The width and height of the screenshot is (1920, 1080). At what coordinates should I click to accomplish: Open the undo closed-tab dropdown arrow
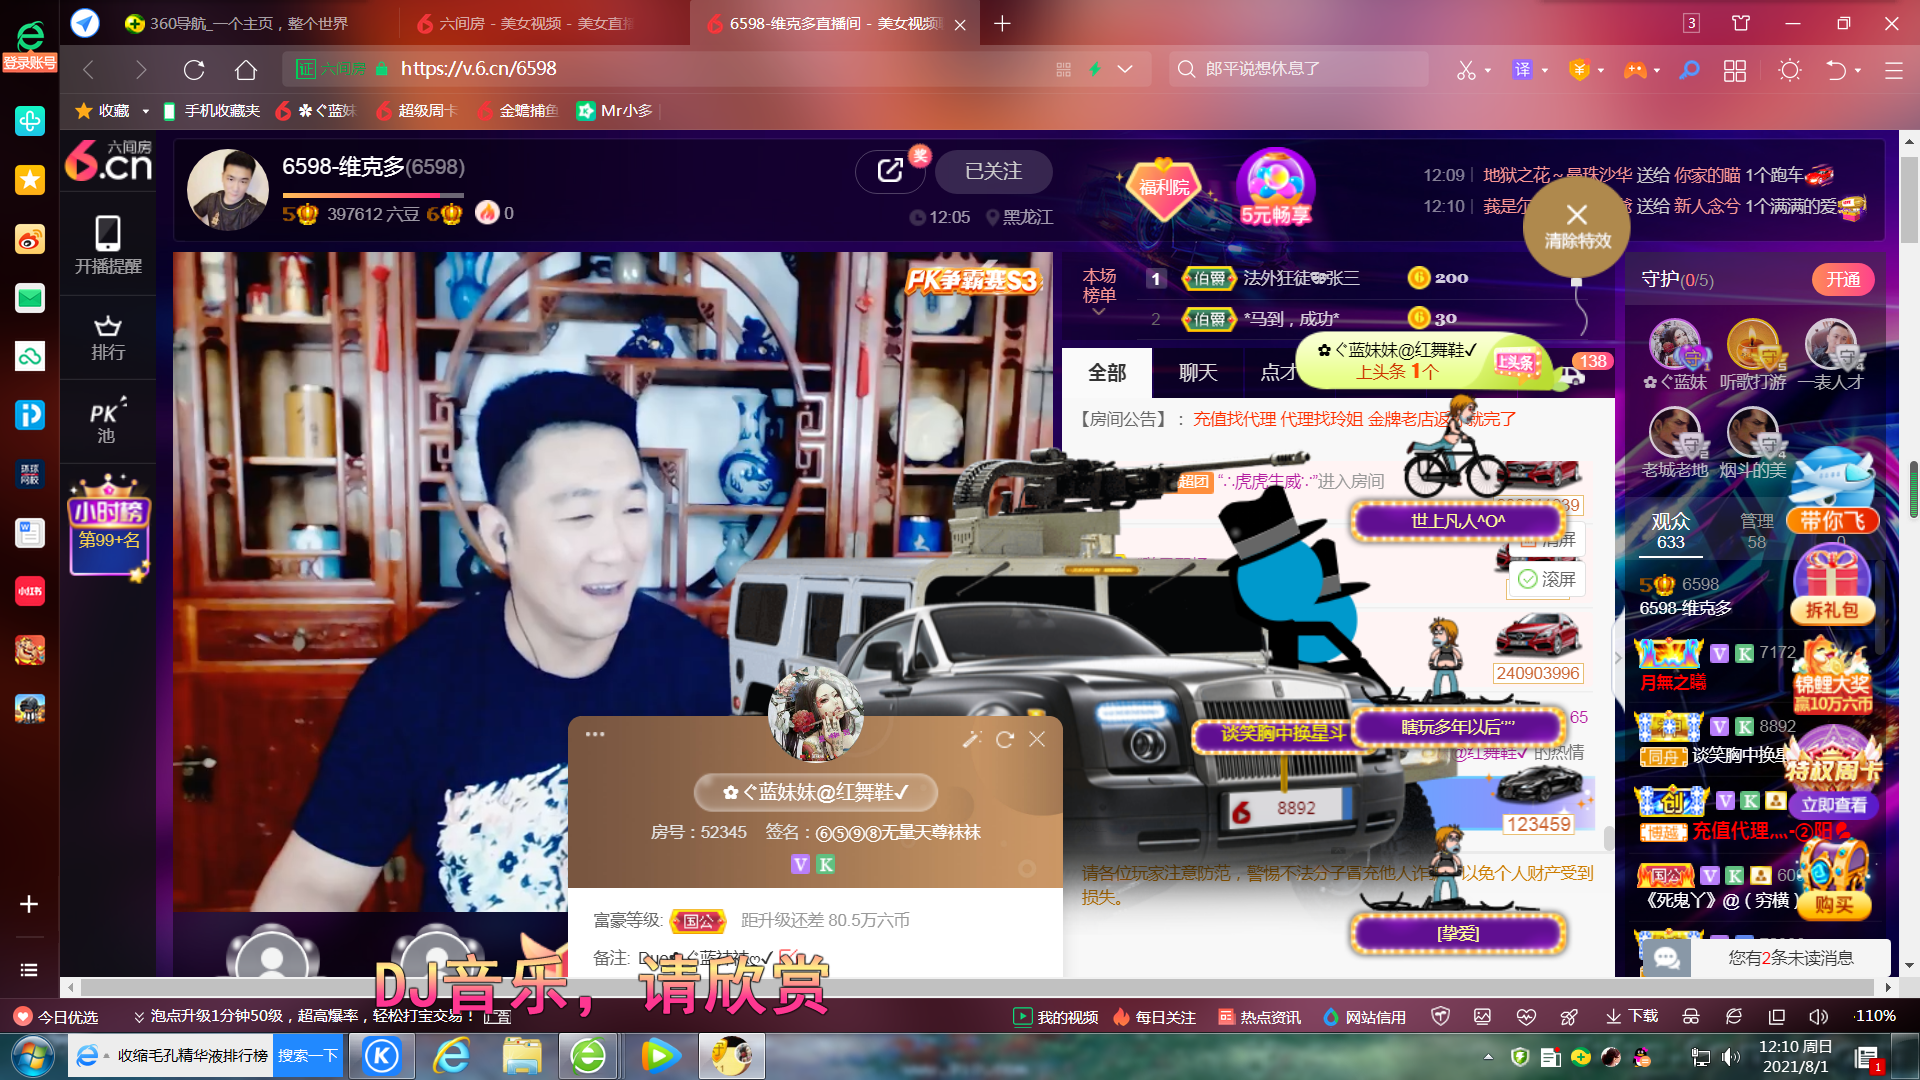(1858, 71)
